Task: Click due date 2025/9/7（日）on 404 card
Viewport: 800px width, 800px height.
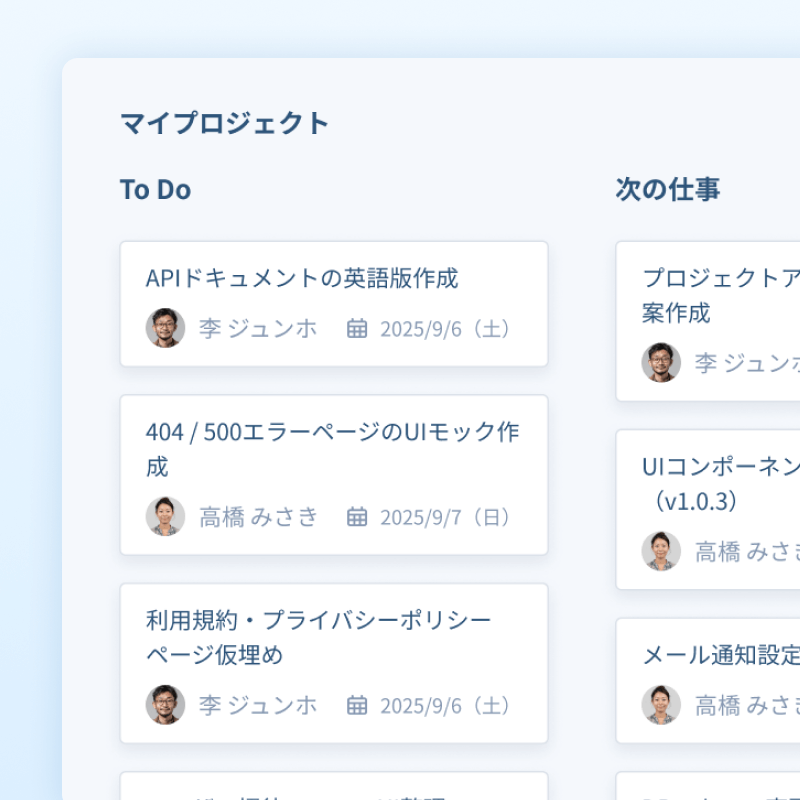Action: pos(448,517)
